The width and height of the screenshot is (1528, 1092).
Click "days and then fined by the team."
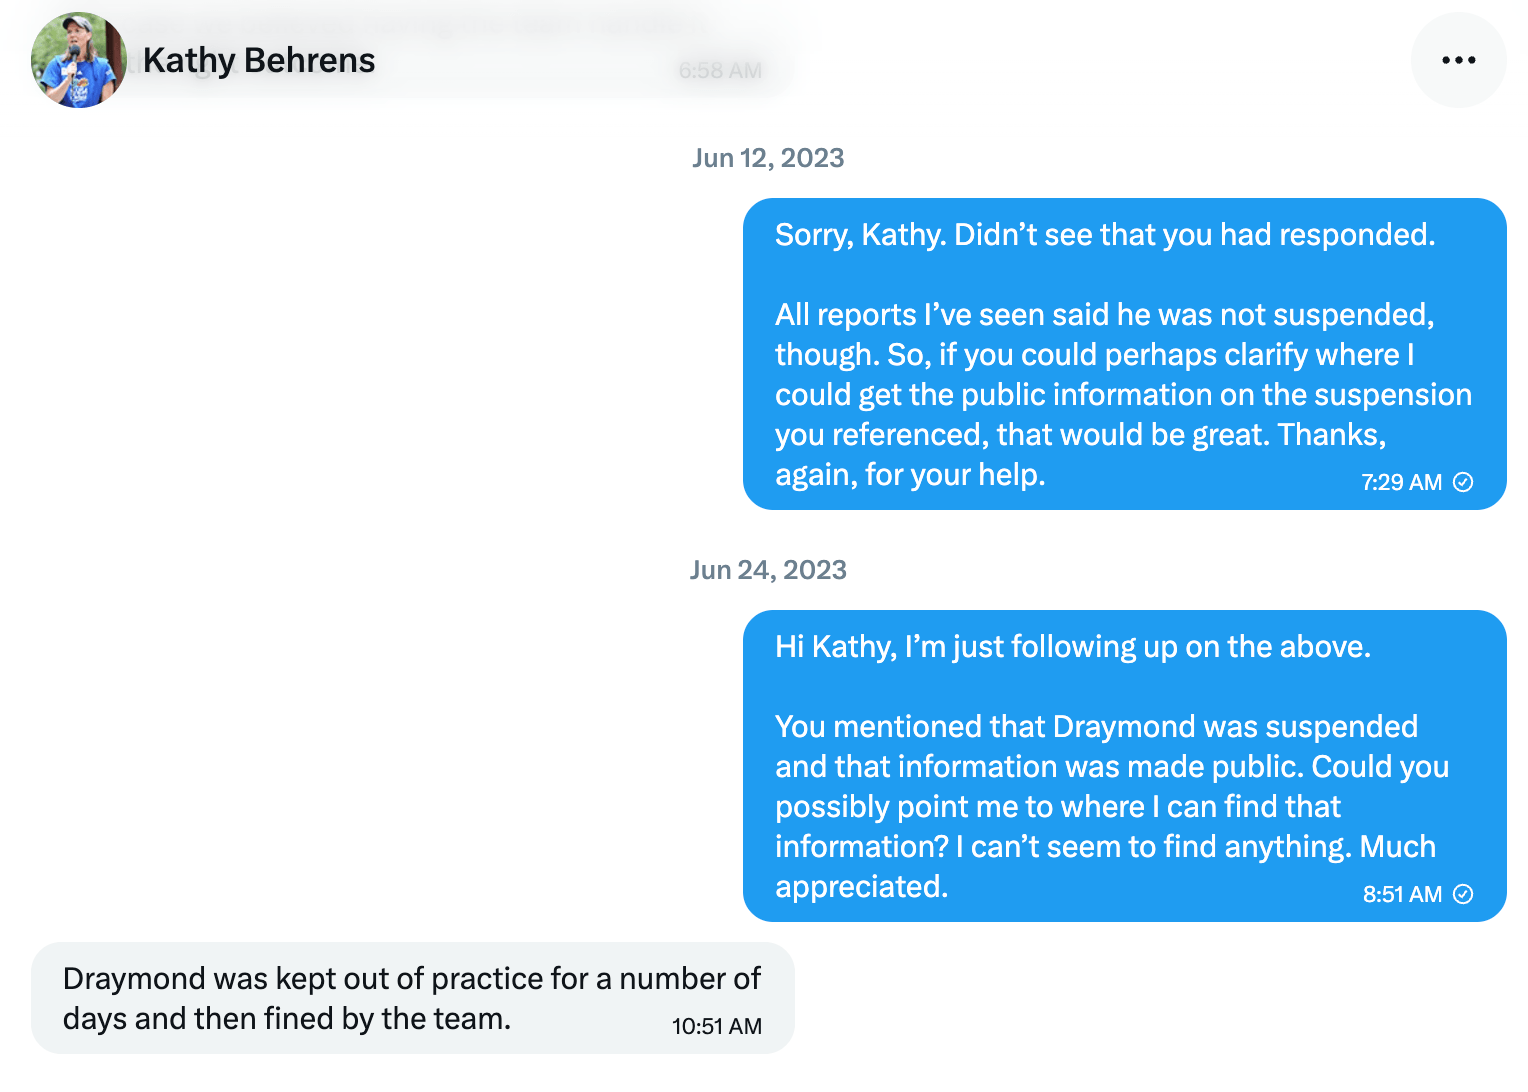pyautogui.click(x=286, y=1019)
